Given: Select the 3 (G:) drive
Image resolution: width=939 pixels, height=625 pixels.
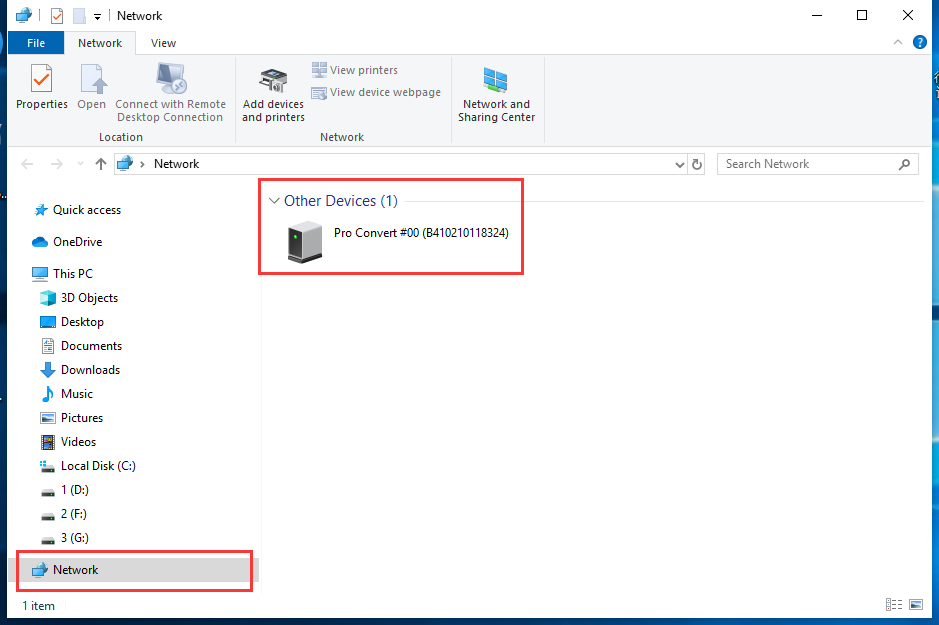Looking at the screenshot, I should (65, 538).
